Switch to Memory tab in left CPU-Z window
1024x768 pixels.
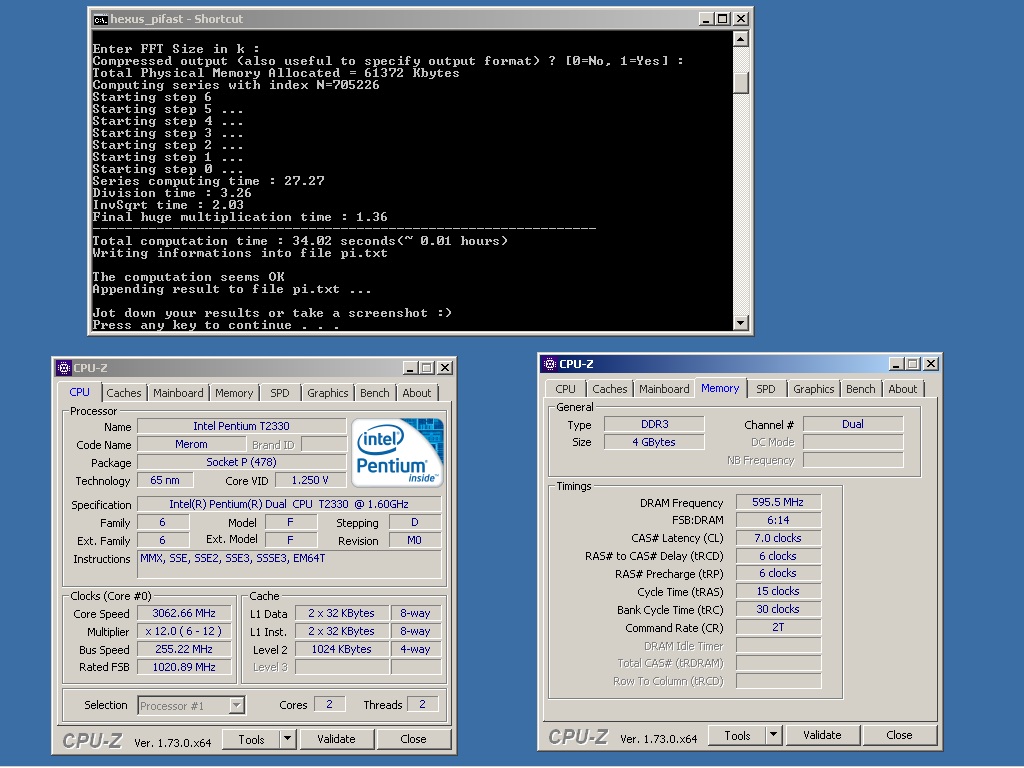click(x=234, y=392)
